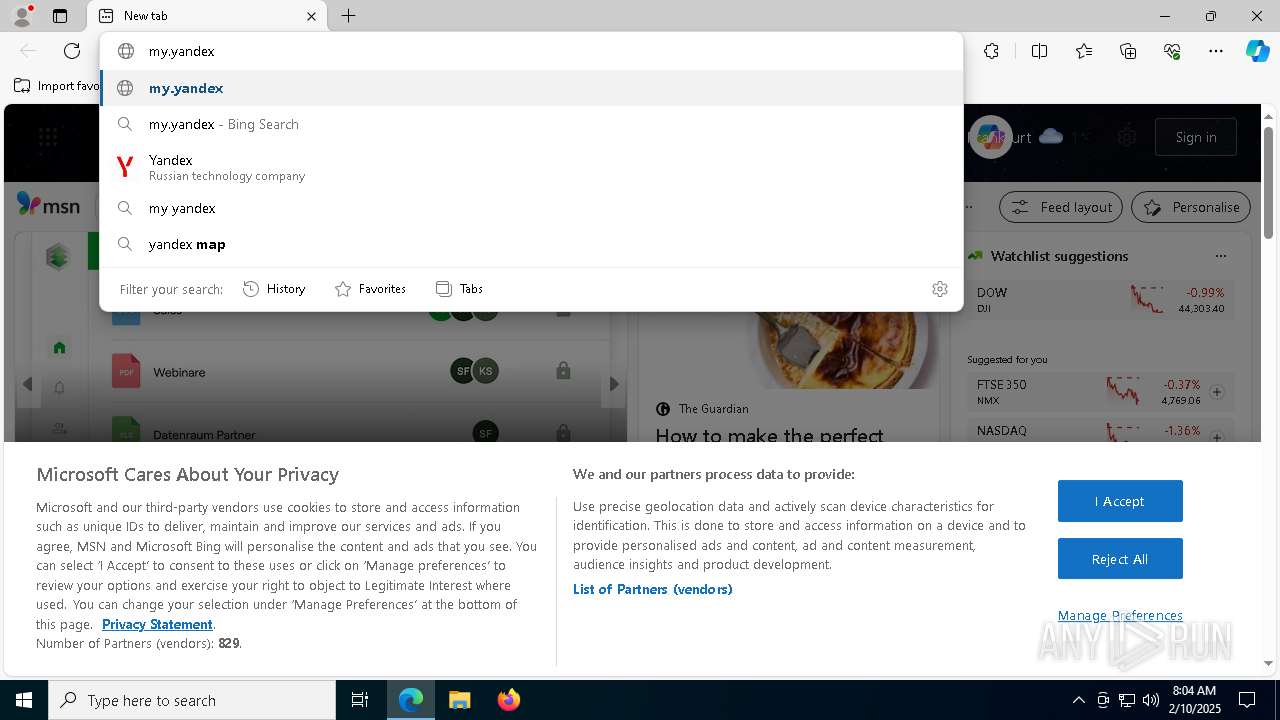Select the highlighted my.yandex suggestion

coord(531,88)
